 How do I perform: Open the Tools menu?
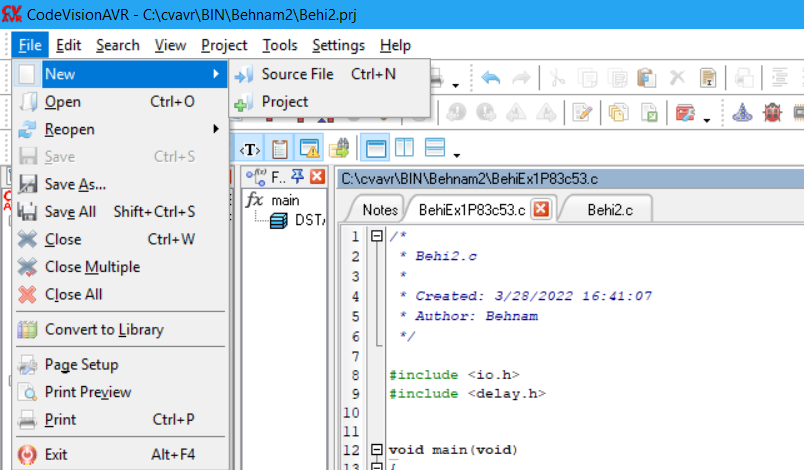(x=279, y=45)
